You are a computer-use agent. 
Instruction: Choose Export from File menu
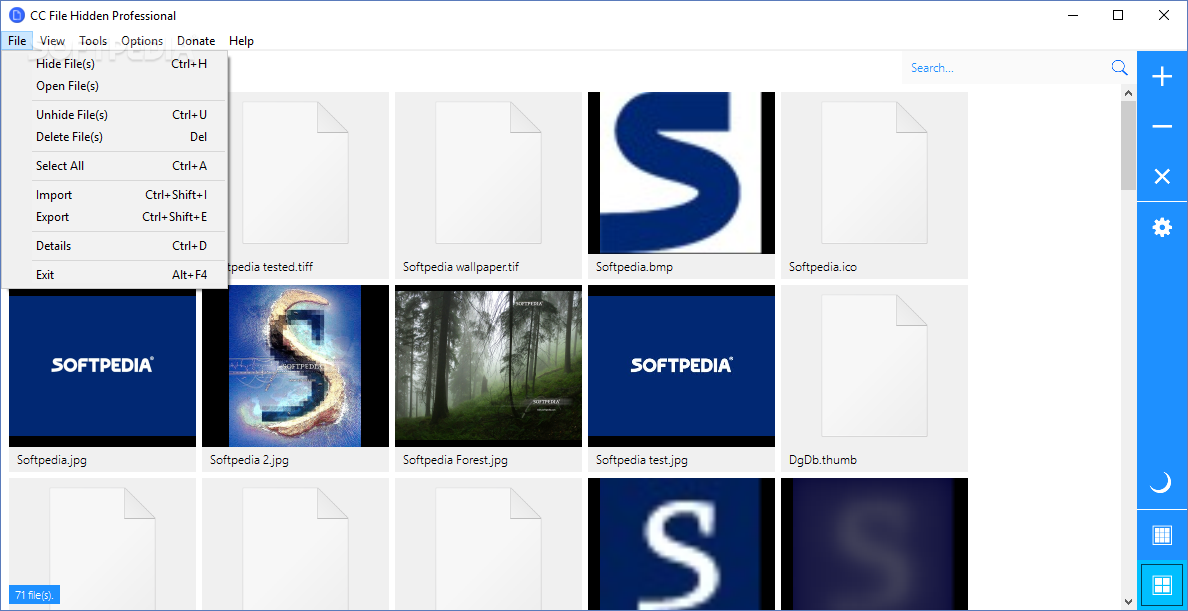(x=114, y=217)
